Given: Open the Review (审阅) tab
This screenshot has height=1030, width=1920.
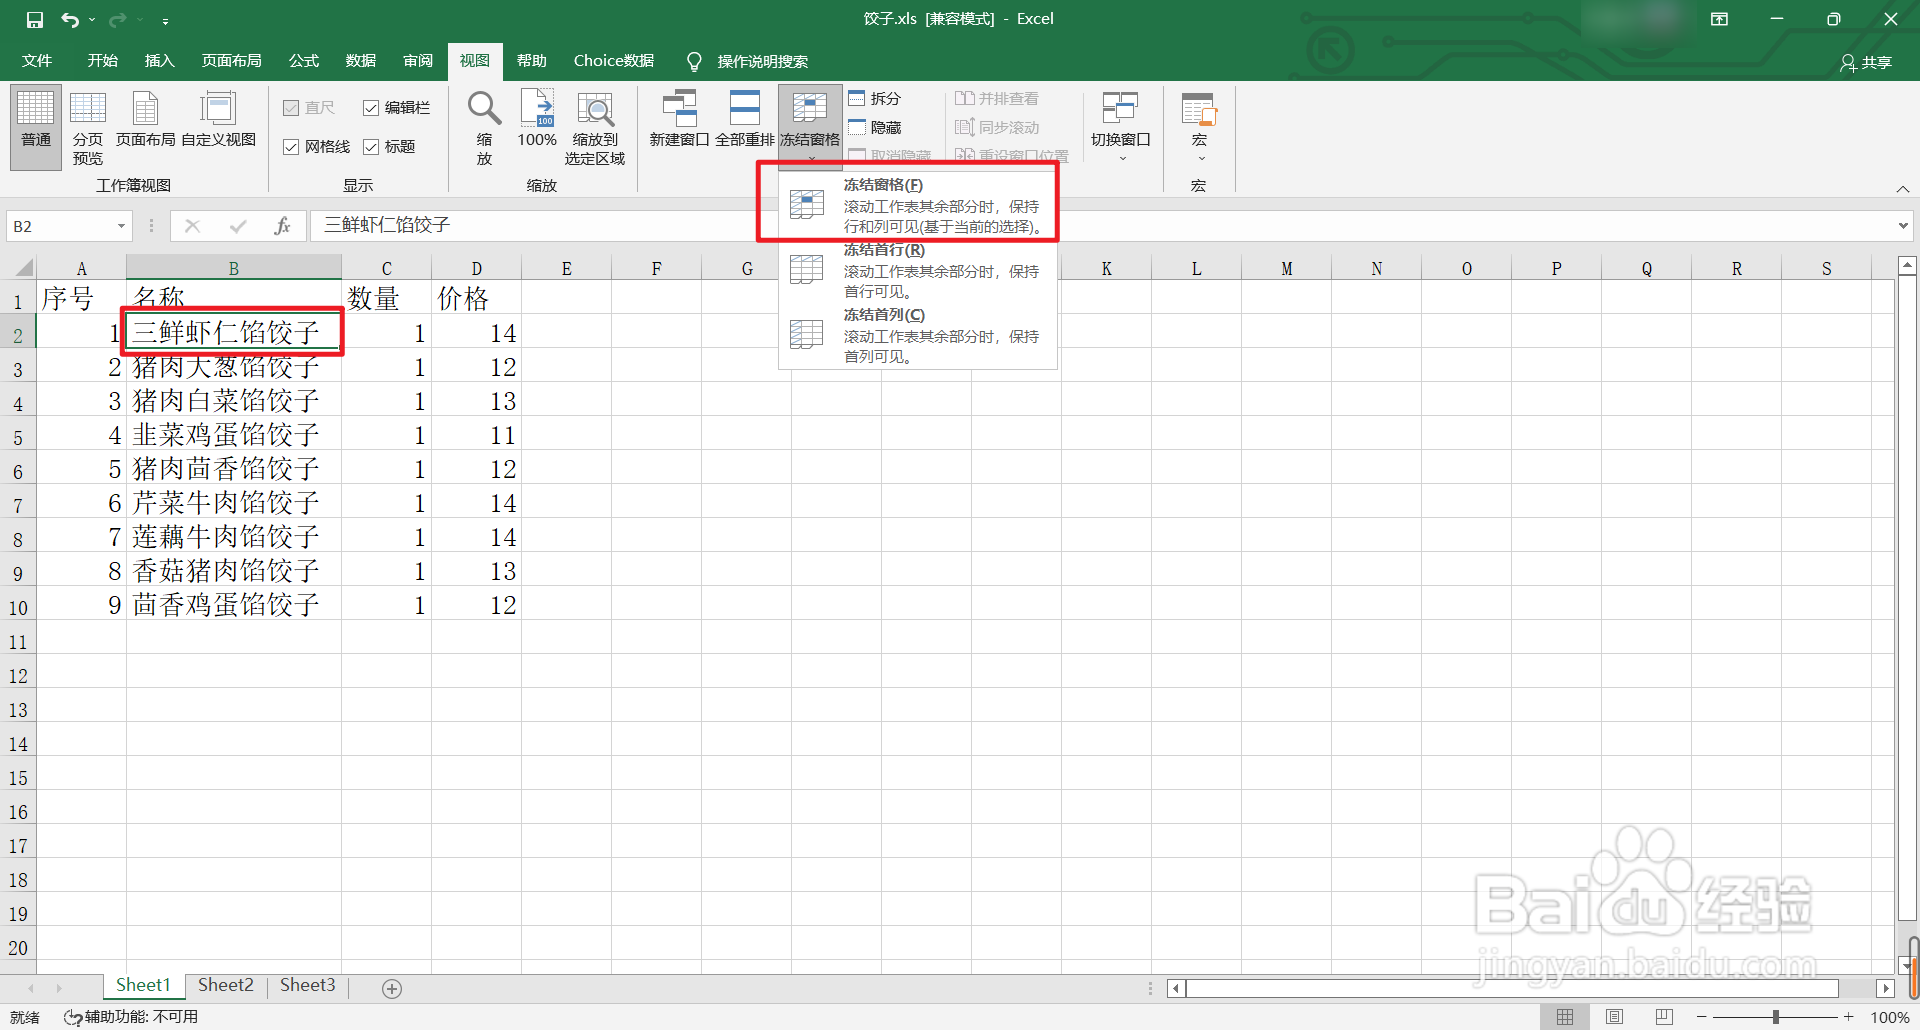Looking at the screenshot, I should [x=418, y=61].
